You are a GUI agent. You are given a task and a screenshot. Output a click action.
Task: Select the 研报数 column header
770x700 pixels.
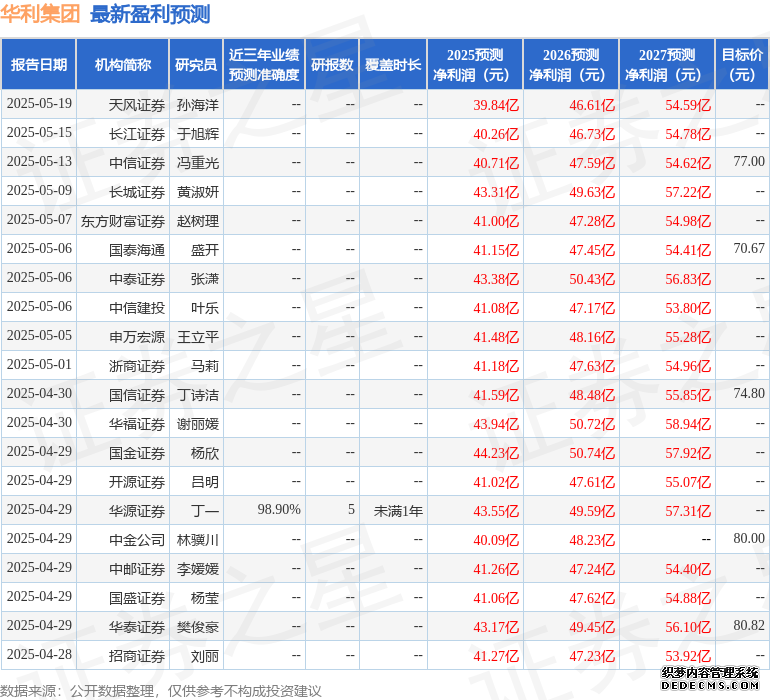tap(332, 64)
